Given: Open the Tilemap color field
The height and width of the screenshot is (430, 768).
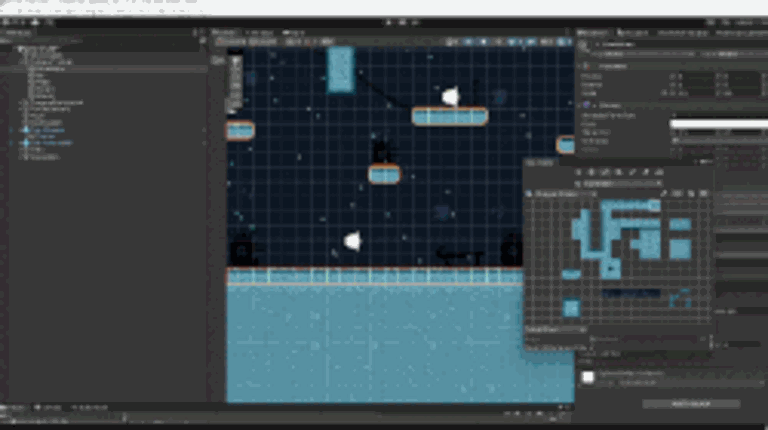Looking at the screenshot, I should (x=719, y=124).
